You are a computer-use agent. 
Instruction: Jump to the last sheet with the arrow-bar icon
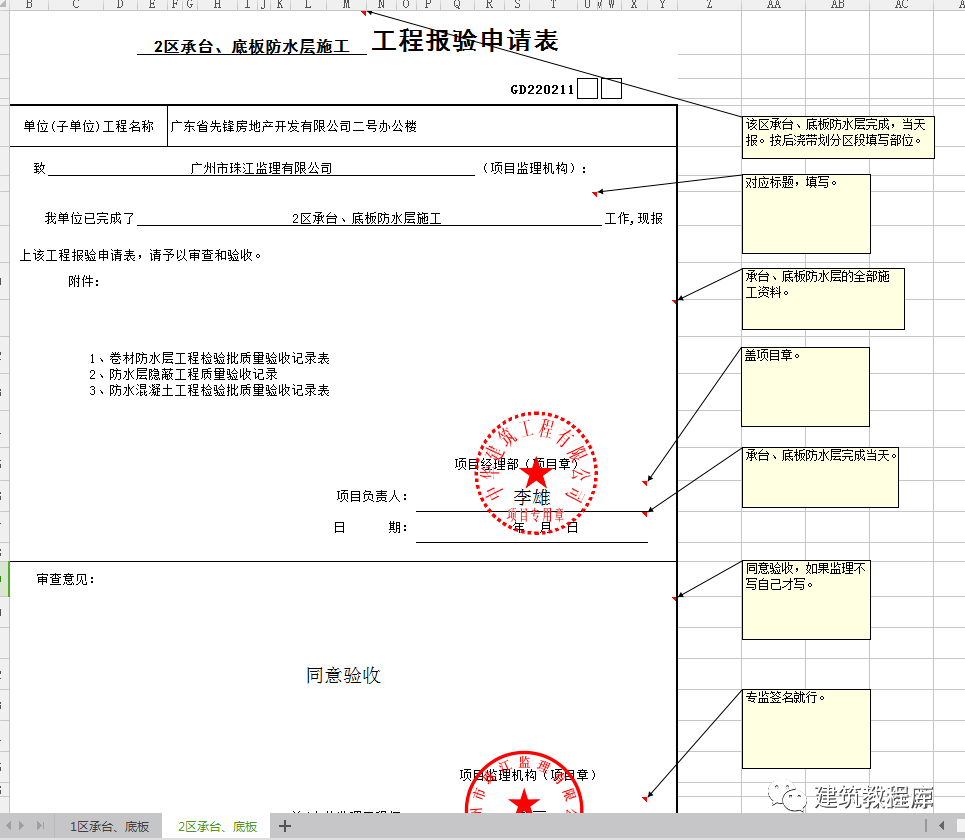point(40,825)
